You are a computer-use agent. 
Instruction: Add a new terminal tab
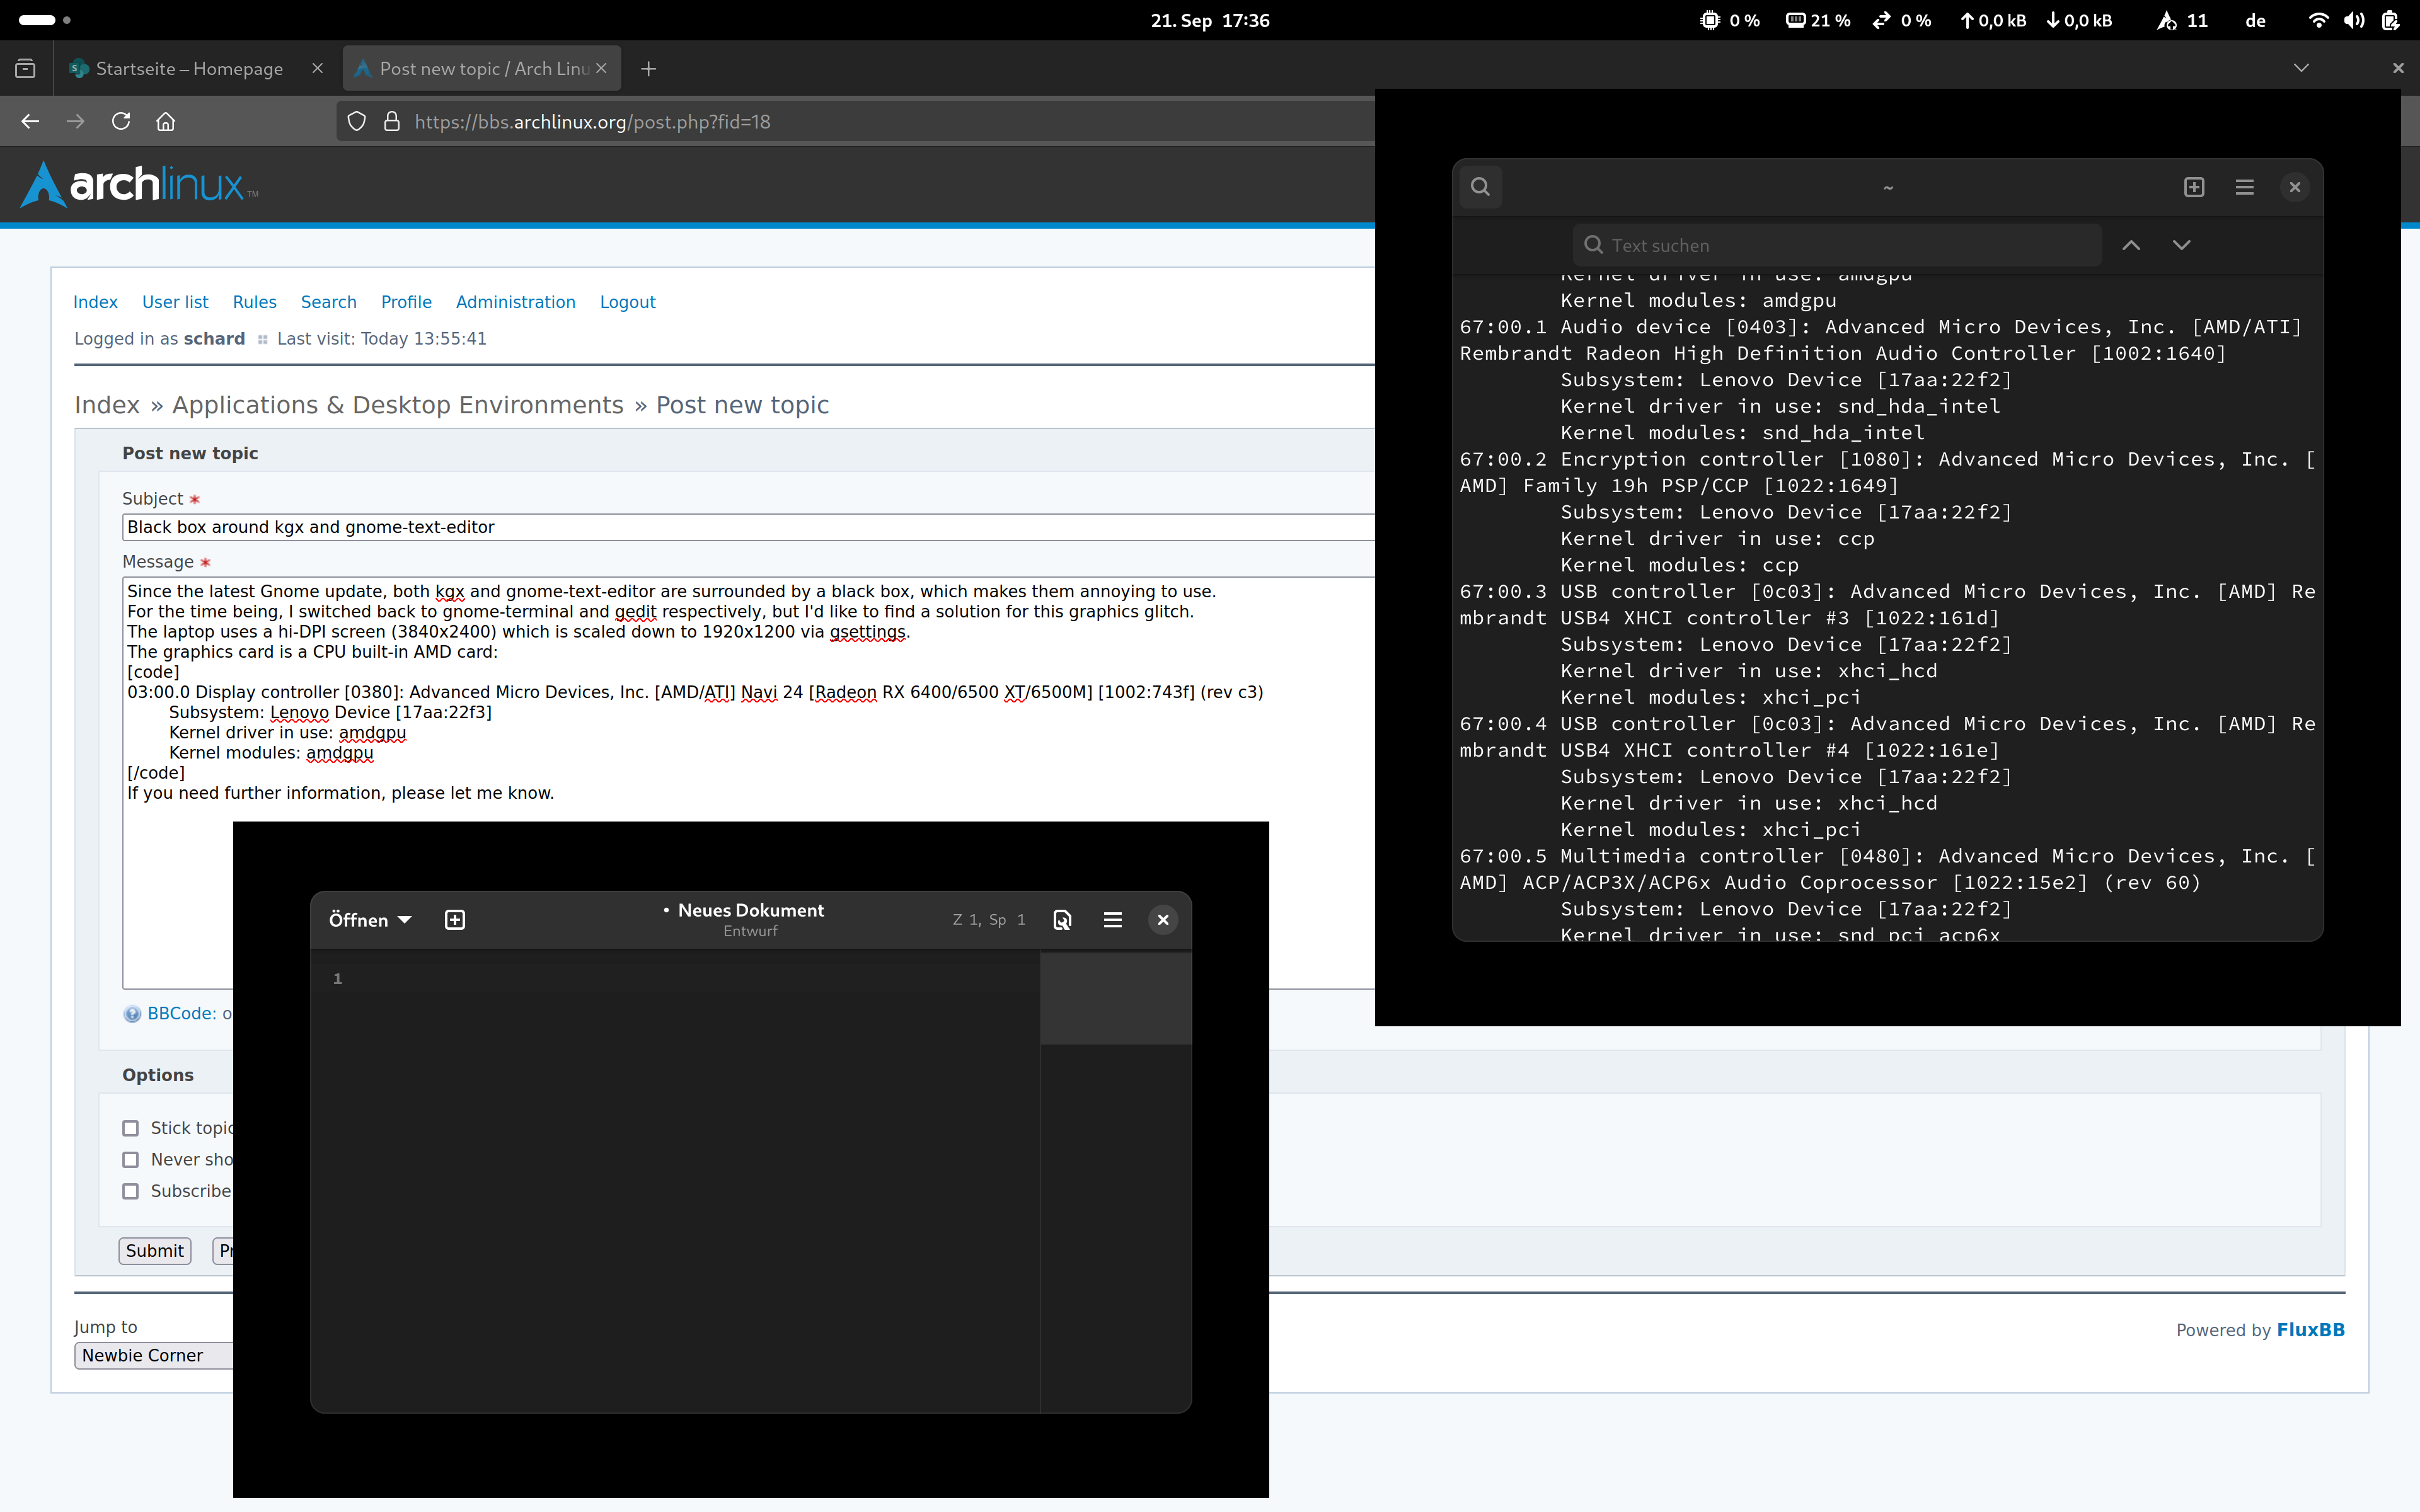point(2194,187)
